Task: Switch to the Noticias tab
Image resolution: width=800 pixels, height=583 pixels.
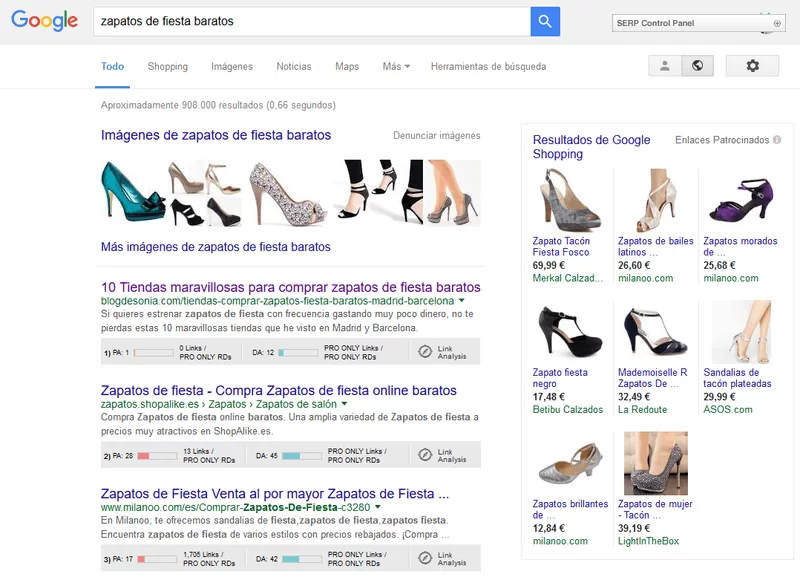Action: [293, 66]
